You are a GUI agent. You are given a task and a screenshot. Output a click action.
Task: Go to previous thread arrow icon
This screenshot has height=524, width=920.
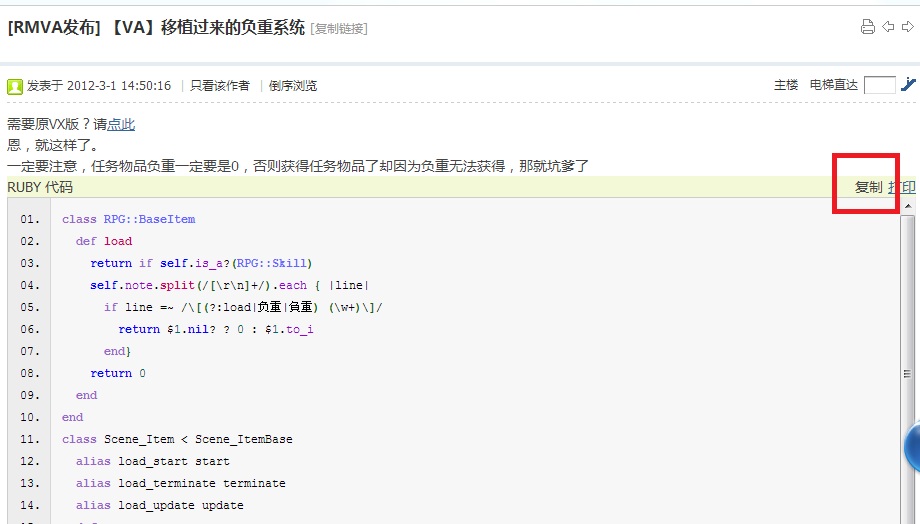pyautogui.click(x=888, y=27)
